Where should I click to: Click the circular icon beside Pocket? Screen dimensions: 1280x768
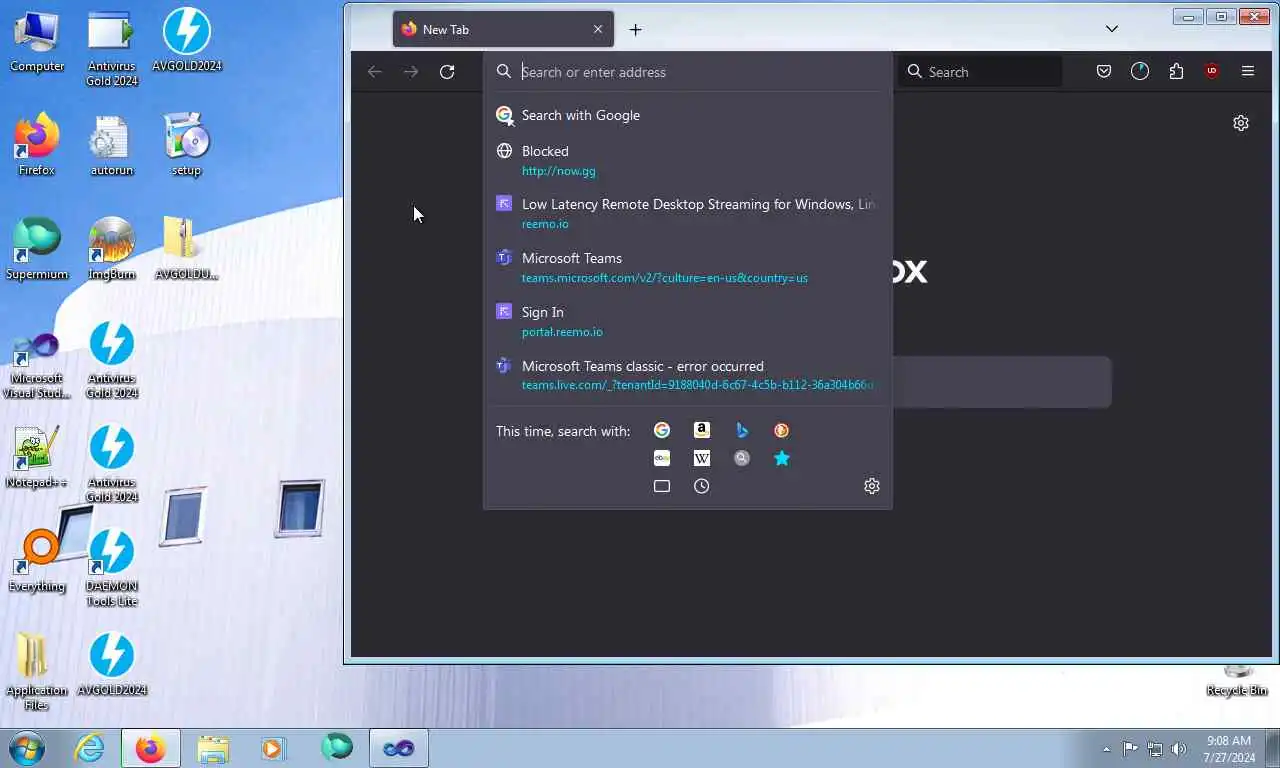click(1140, 72)
